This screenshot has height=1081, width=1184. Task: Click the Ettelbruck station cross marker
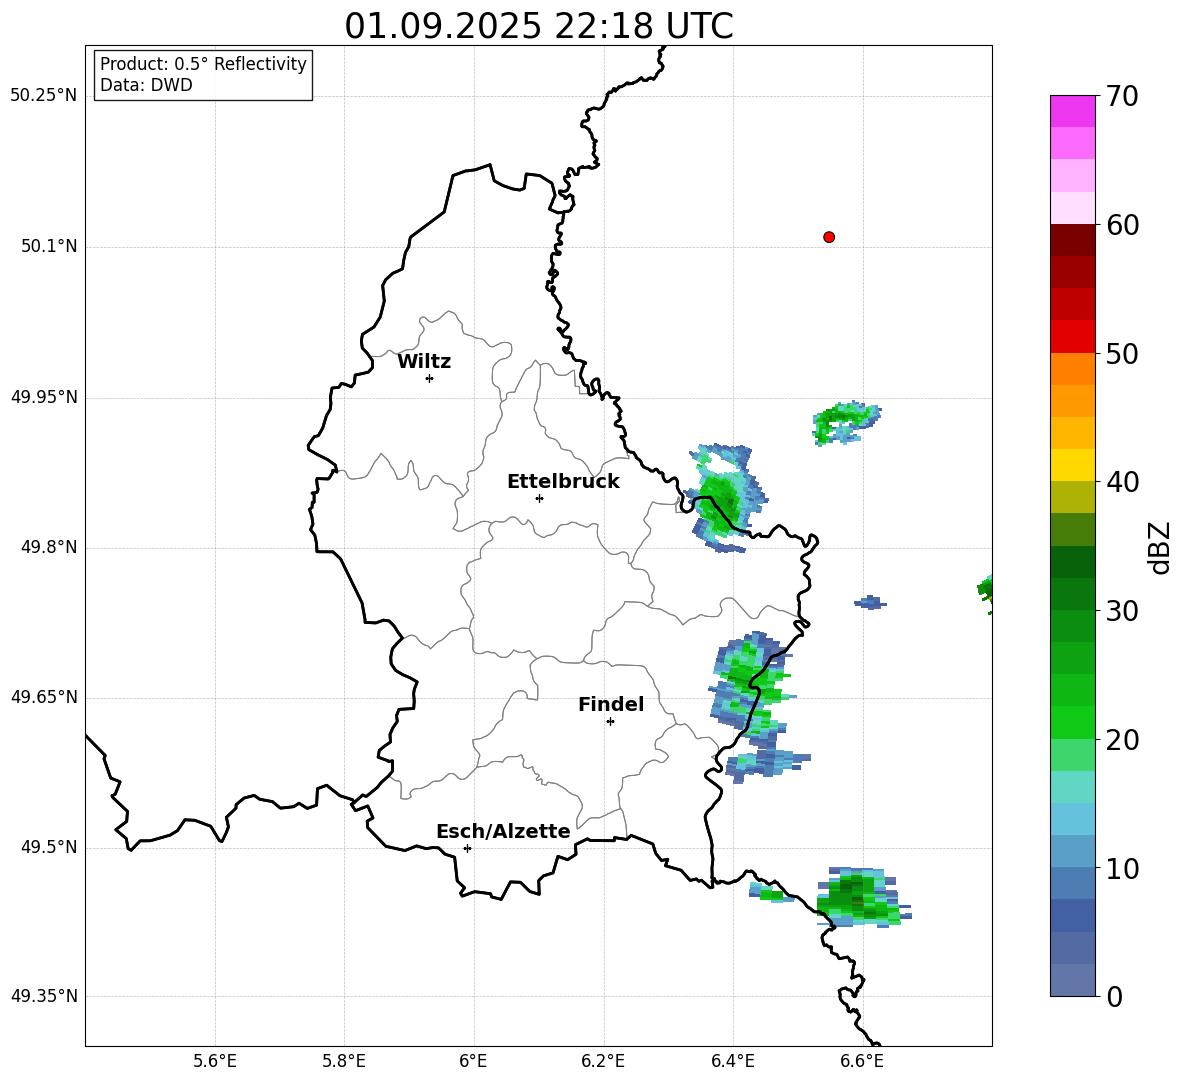[539, 498]
